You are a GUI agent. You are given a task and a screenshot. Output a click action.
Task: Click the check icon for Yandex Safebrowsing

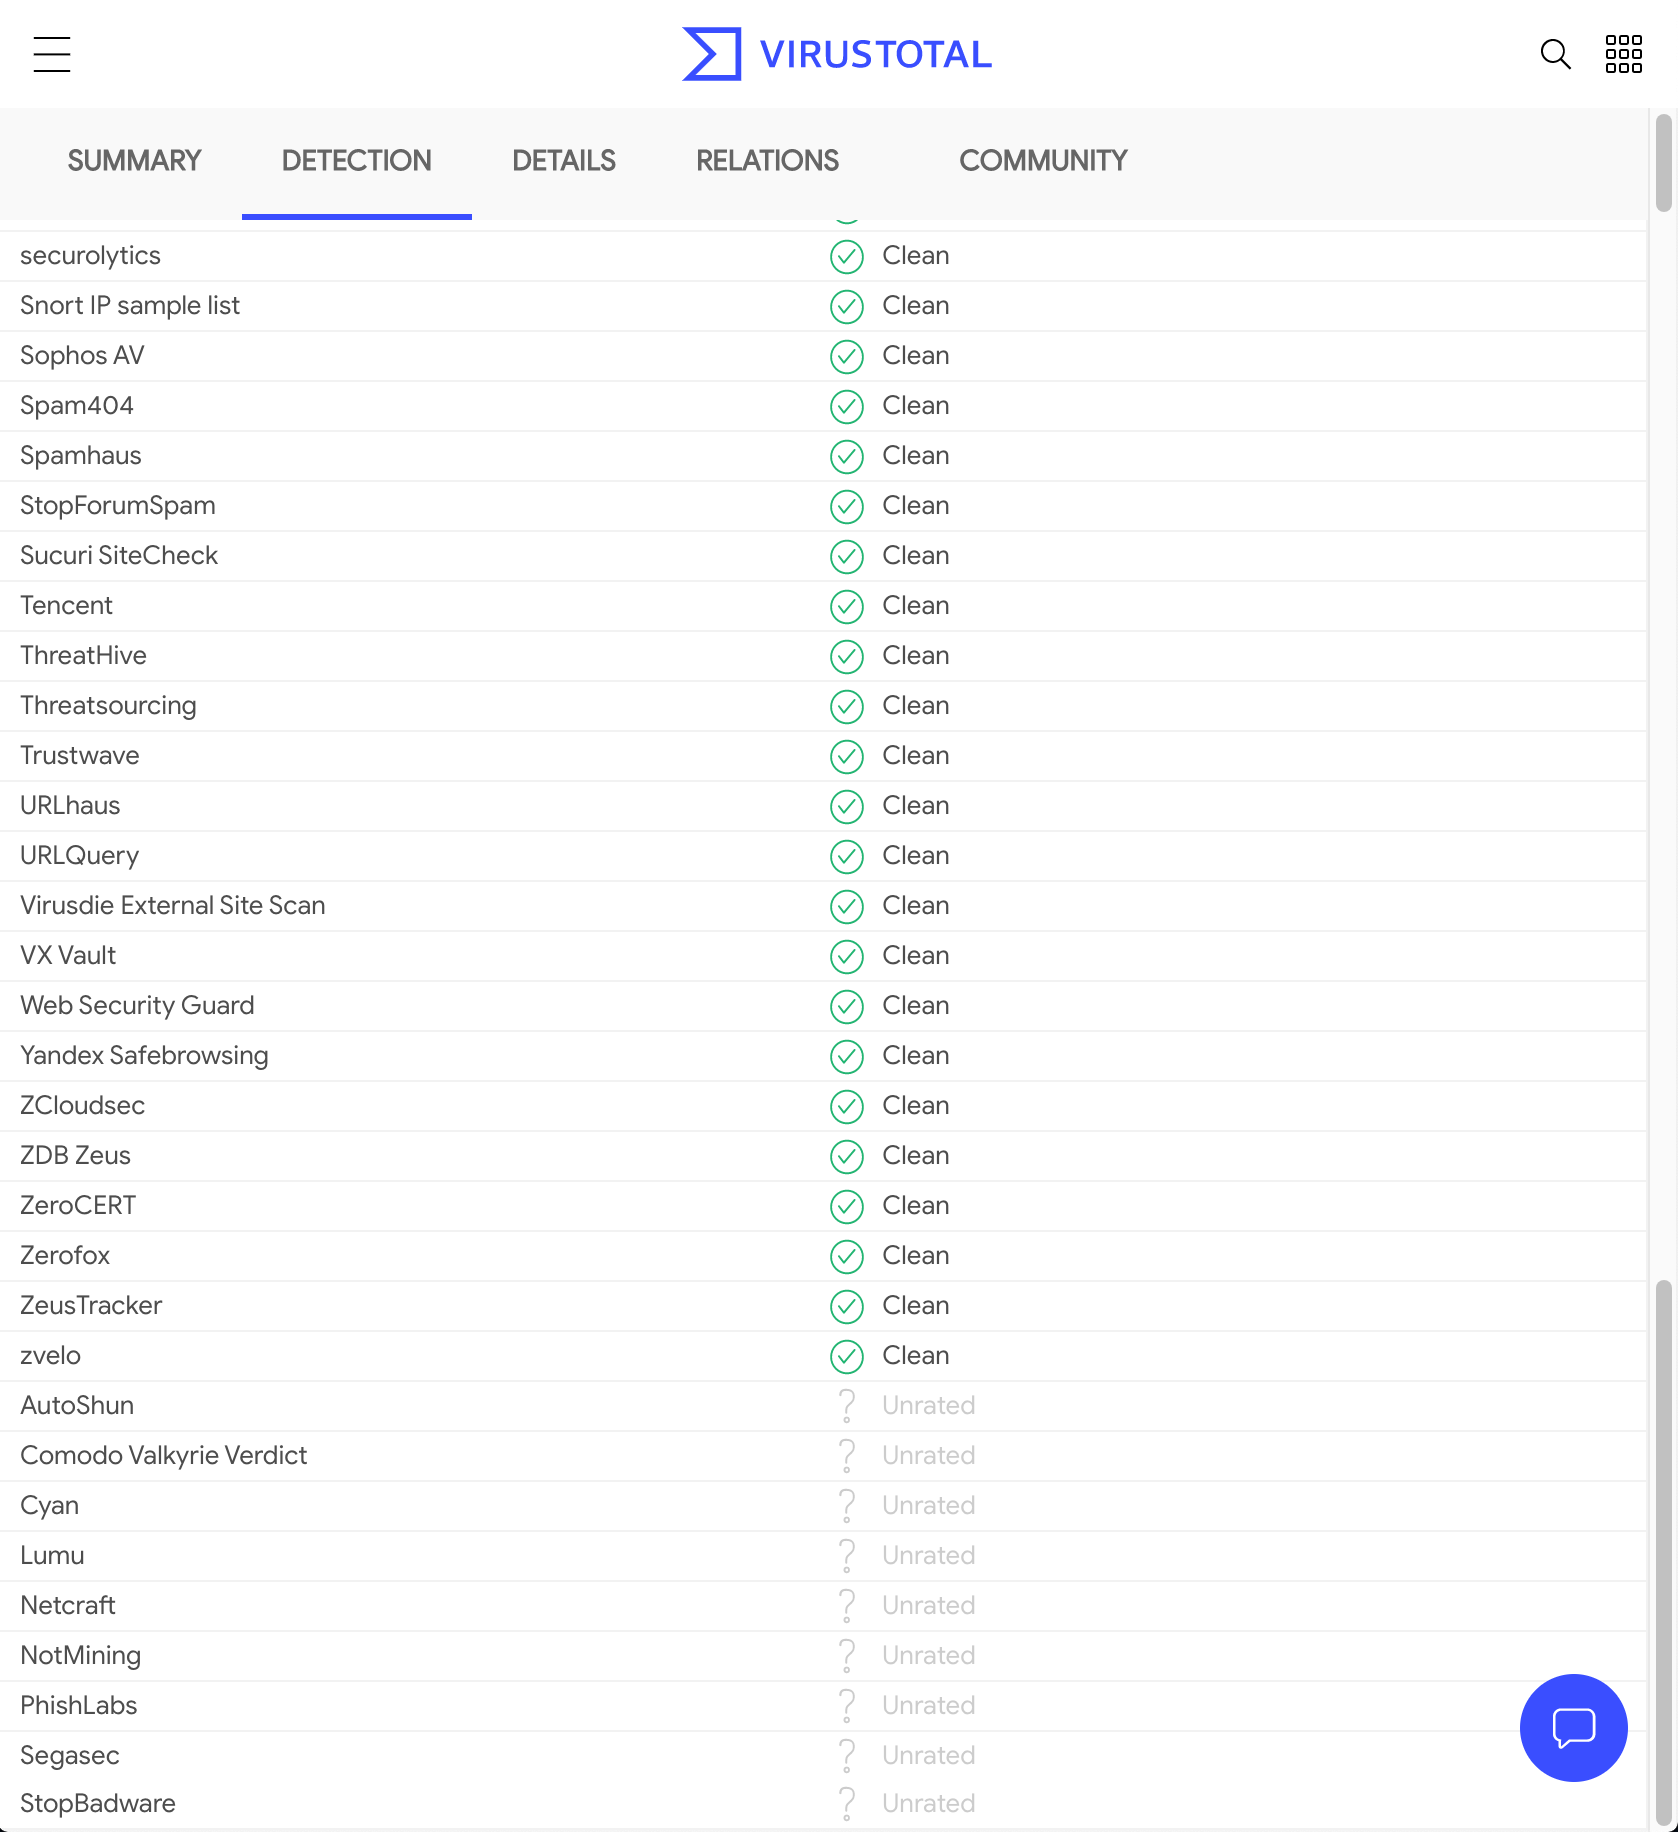tap(847, 1056)
